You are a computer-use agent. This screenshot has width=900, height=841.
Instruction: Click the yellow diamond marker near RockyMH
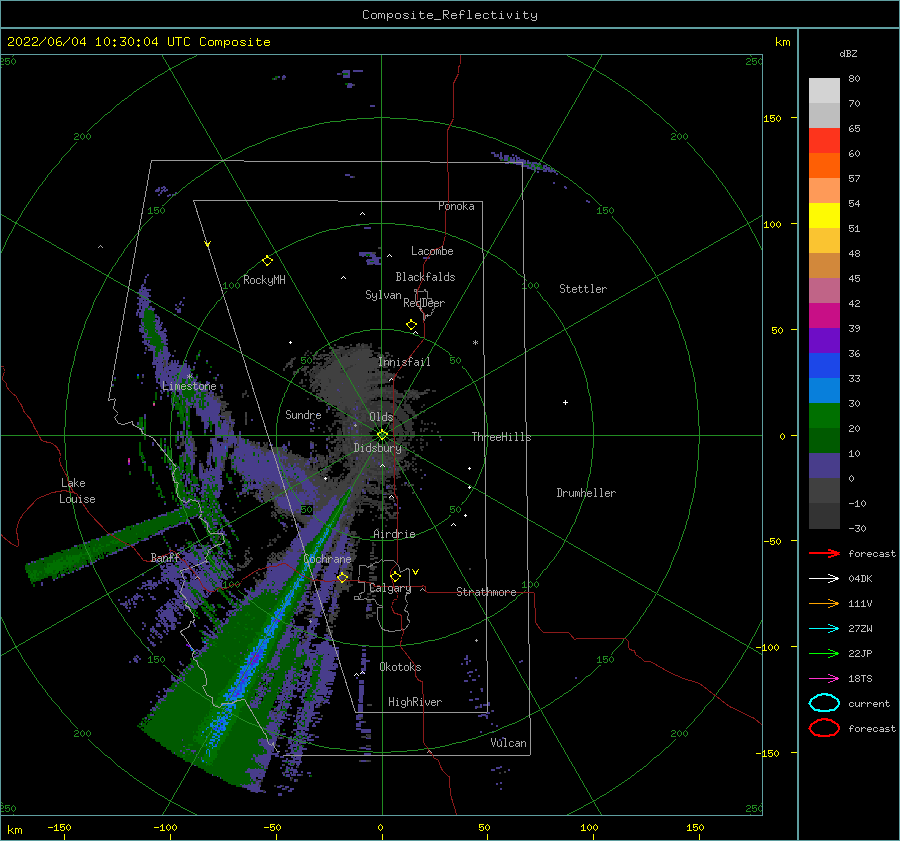click(x=267, y=261)
